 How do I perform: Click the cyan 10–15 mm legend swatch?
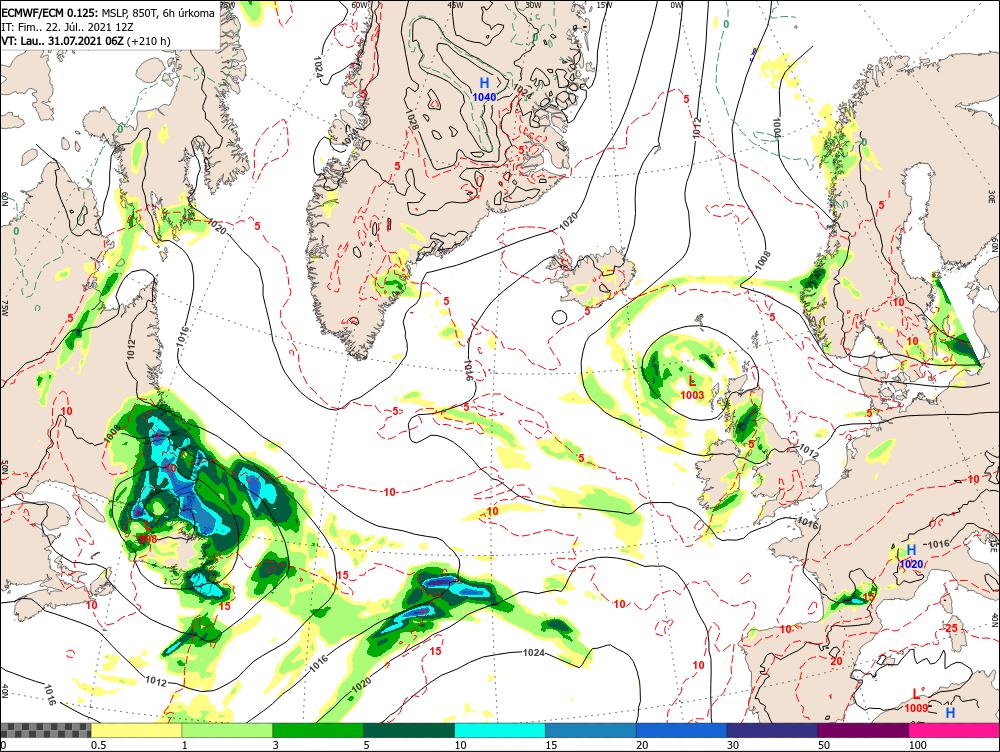500,730
